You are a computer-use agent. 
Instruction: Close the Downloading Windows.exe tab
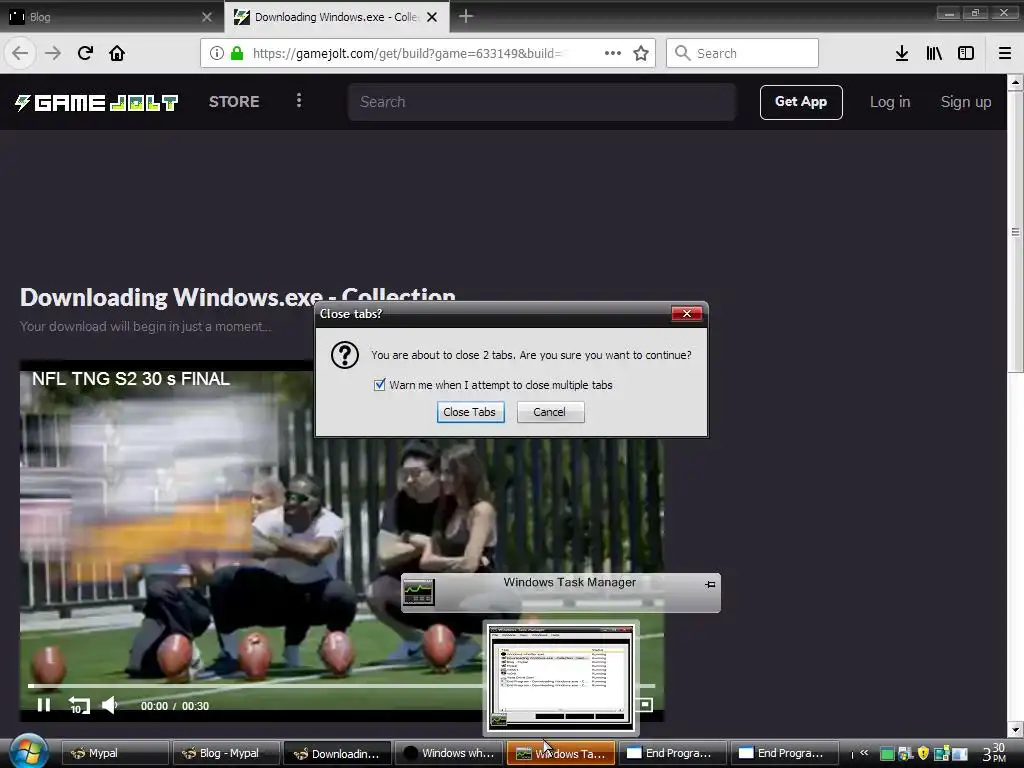(432, 17)
